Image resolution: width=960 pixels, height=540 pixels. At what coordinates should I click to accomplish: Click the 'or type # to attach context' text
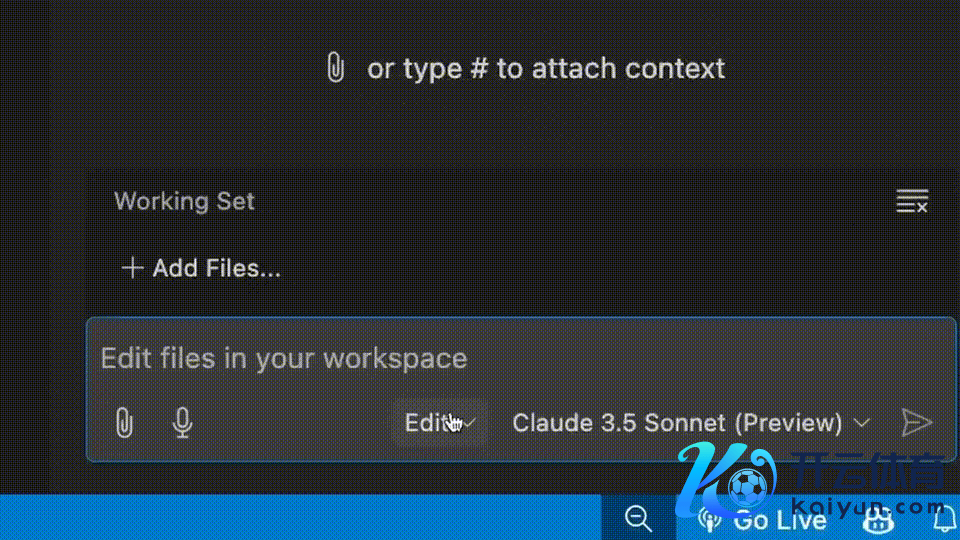546,69
